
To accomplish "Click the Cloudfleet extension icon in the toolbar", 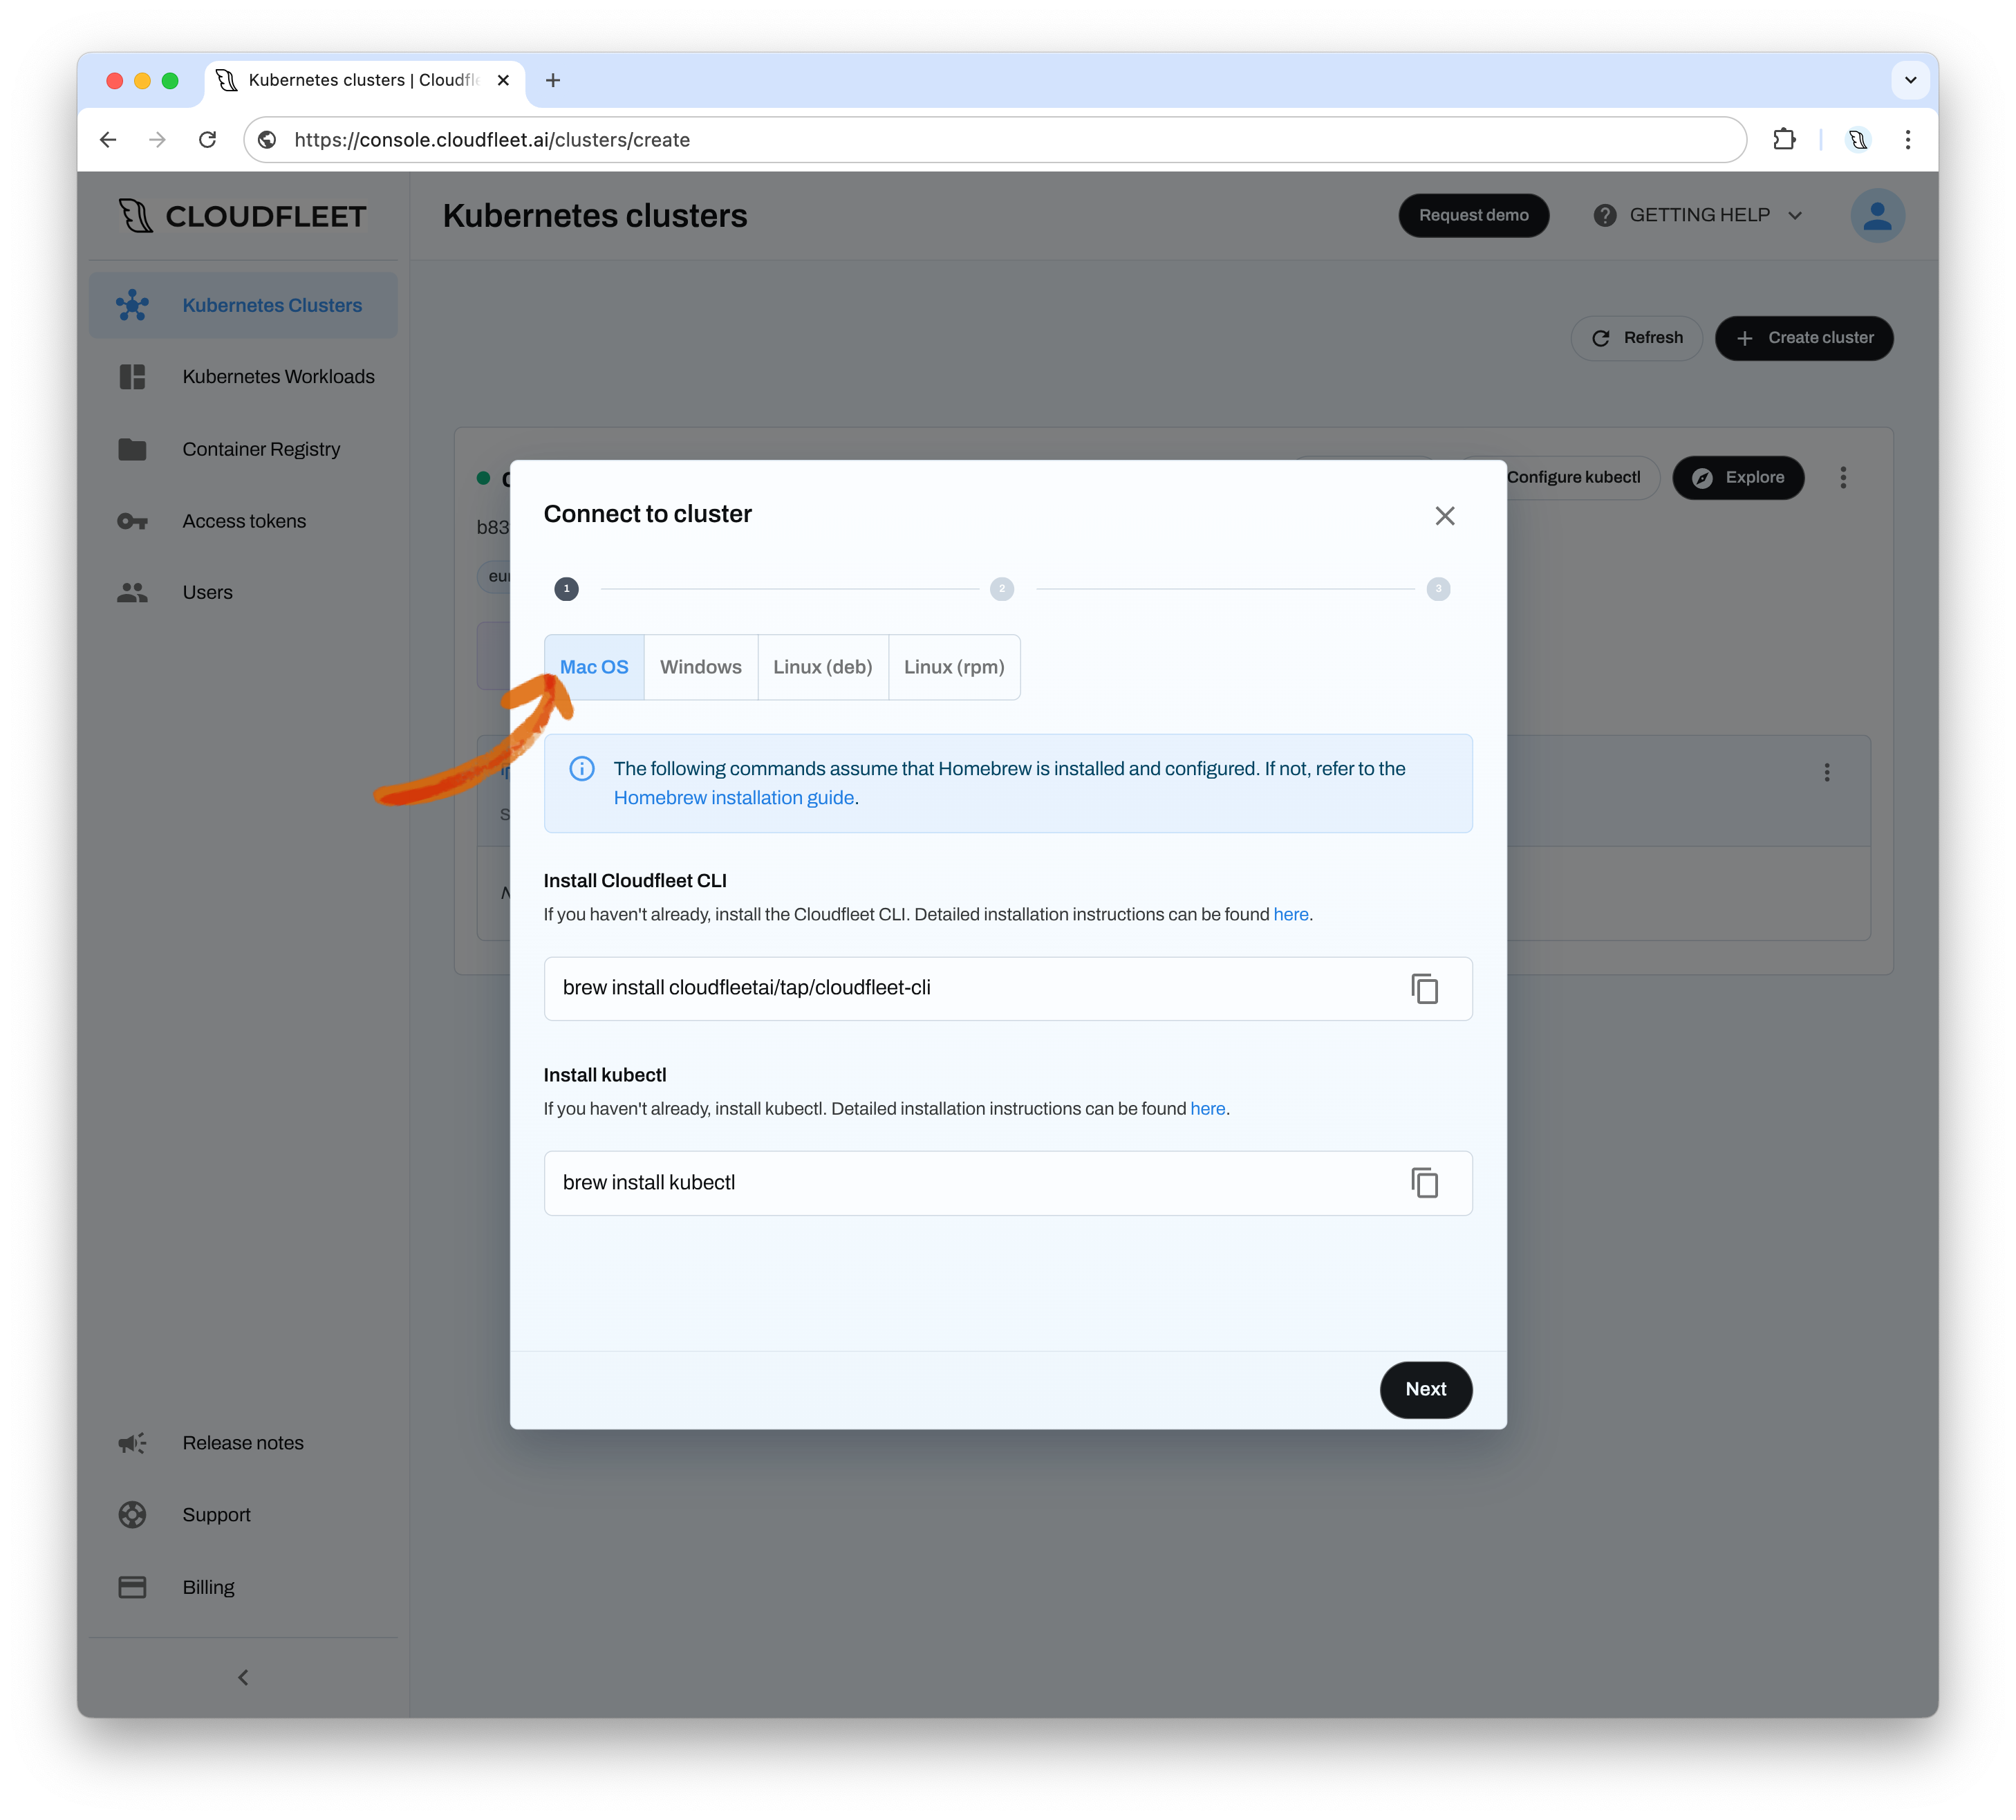I will point(1858,140).
